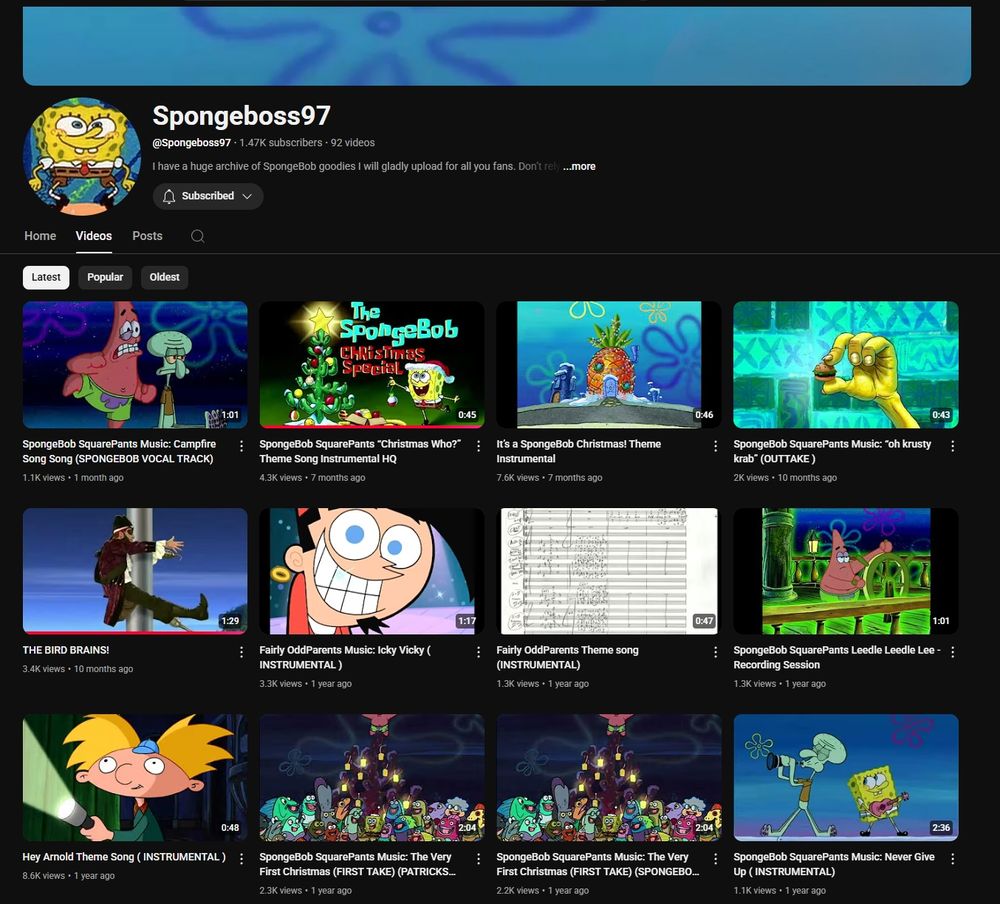
Task: Open "Christmas Who?" Theme Song Instrumental HQ title
Action: click(360, 451)
